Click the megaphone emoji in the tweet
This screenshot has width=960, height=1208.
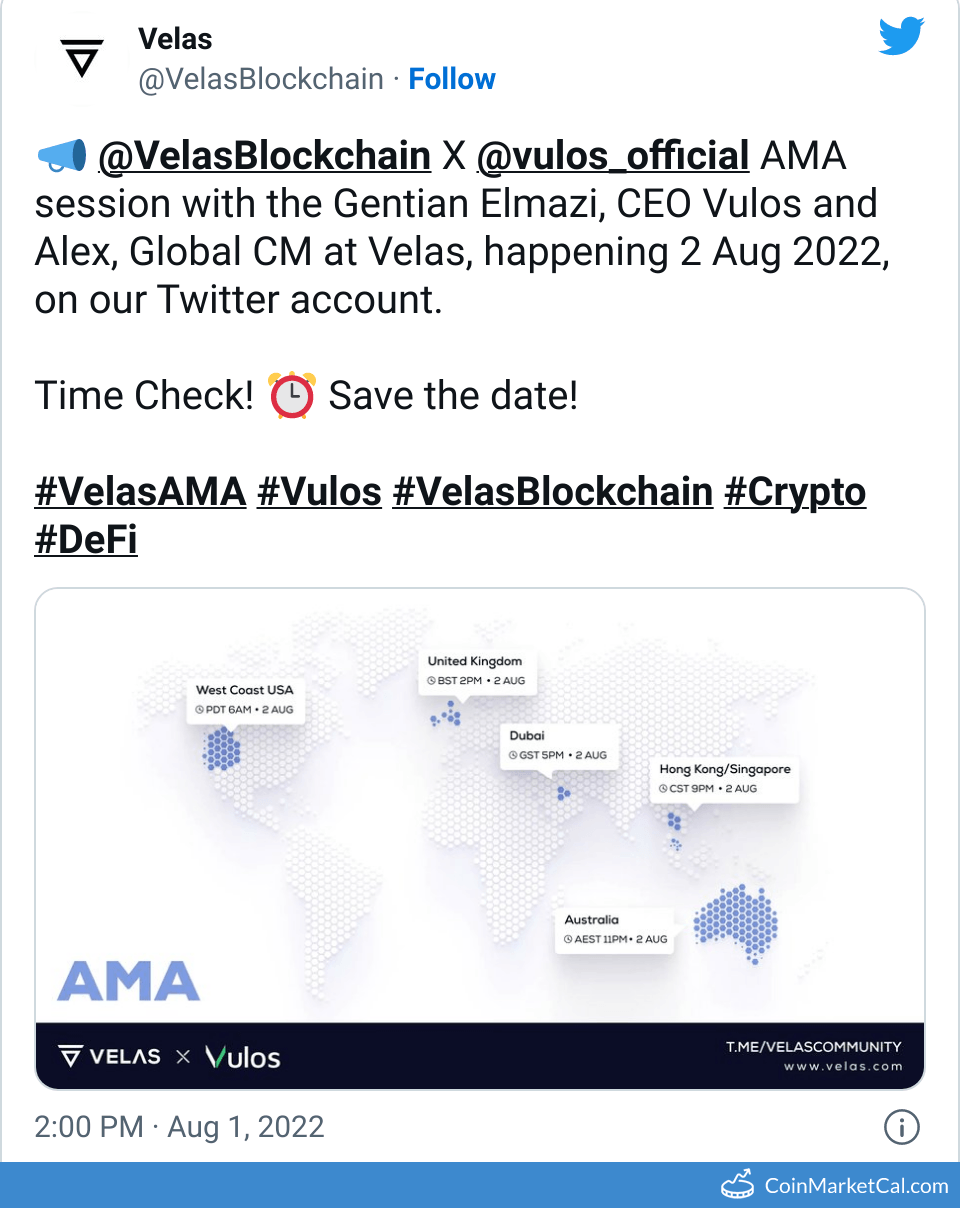coord(59,154)
